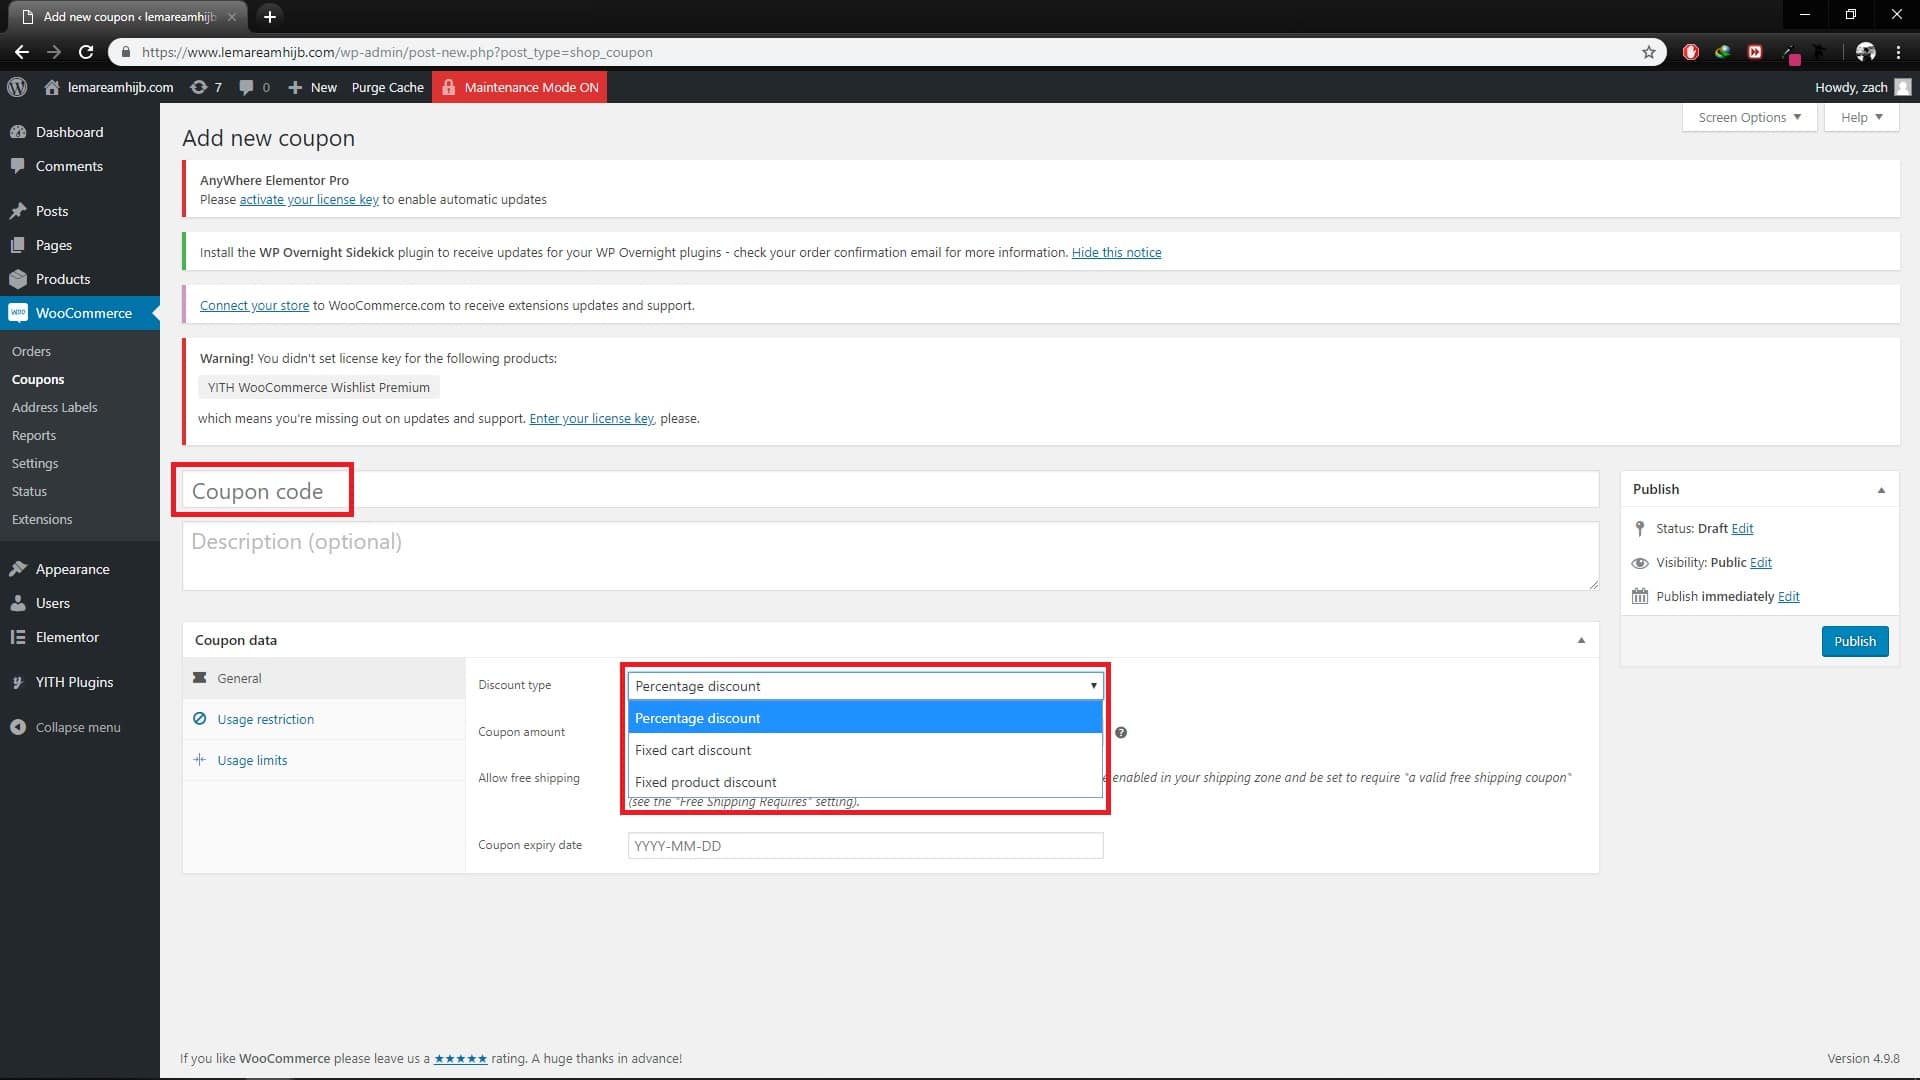
Task: Edit the Public visibility
Action: click(x=1761, y=562)
